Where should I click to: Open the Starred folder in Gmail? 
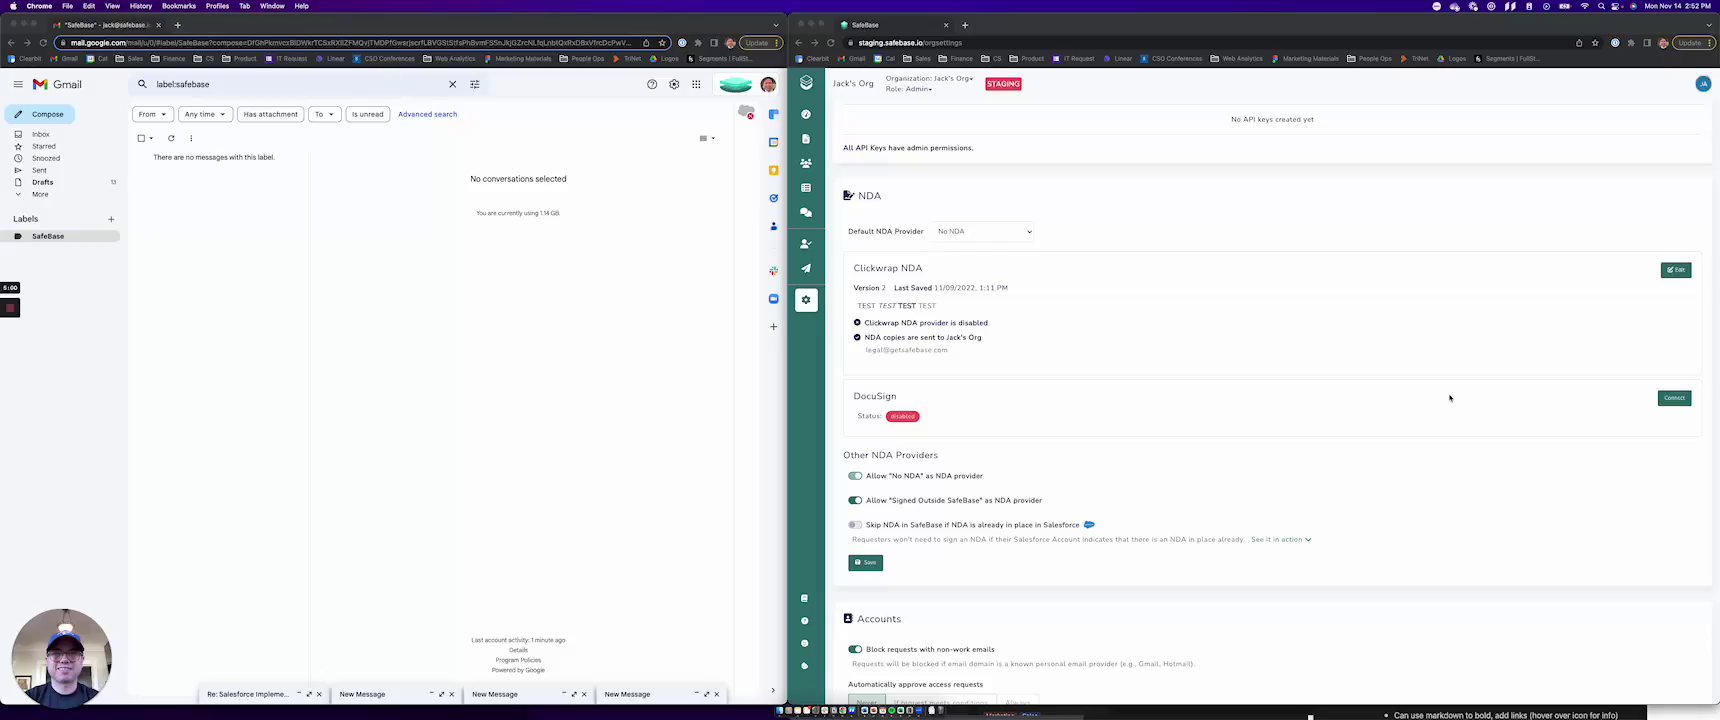click(x=43, y=146)
